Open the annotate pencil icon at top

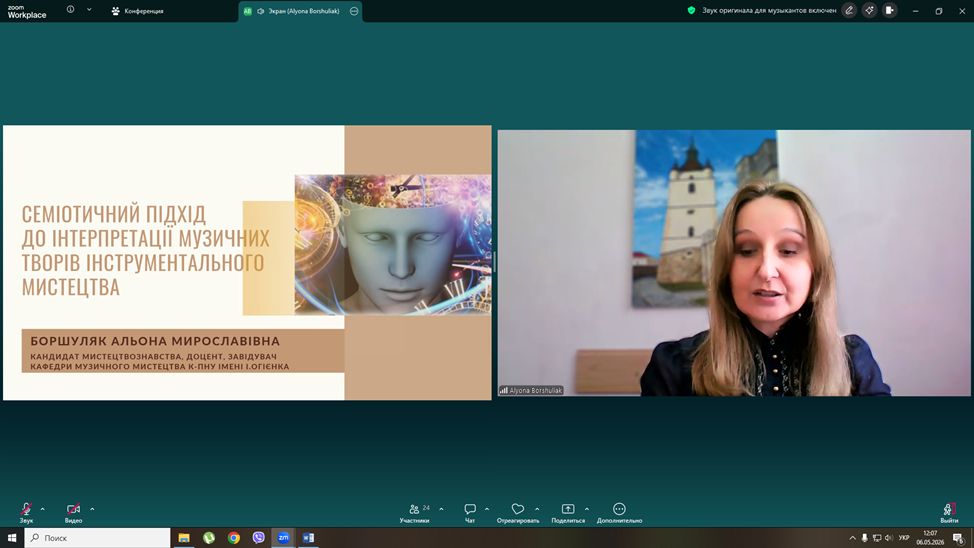pyautogui.click(x=849, y=11)
